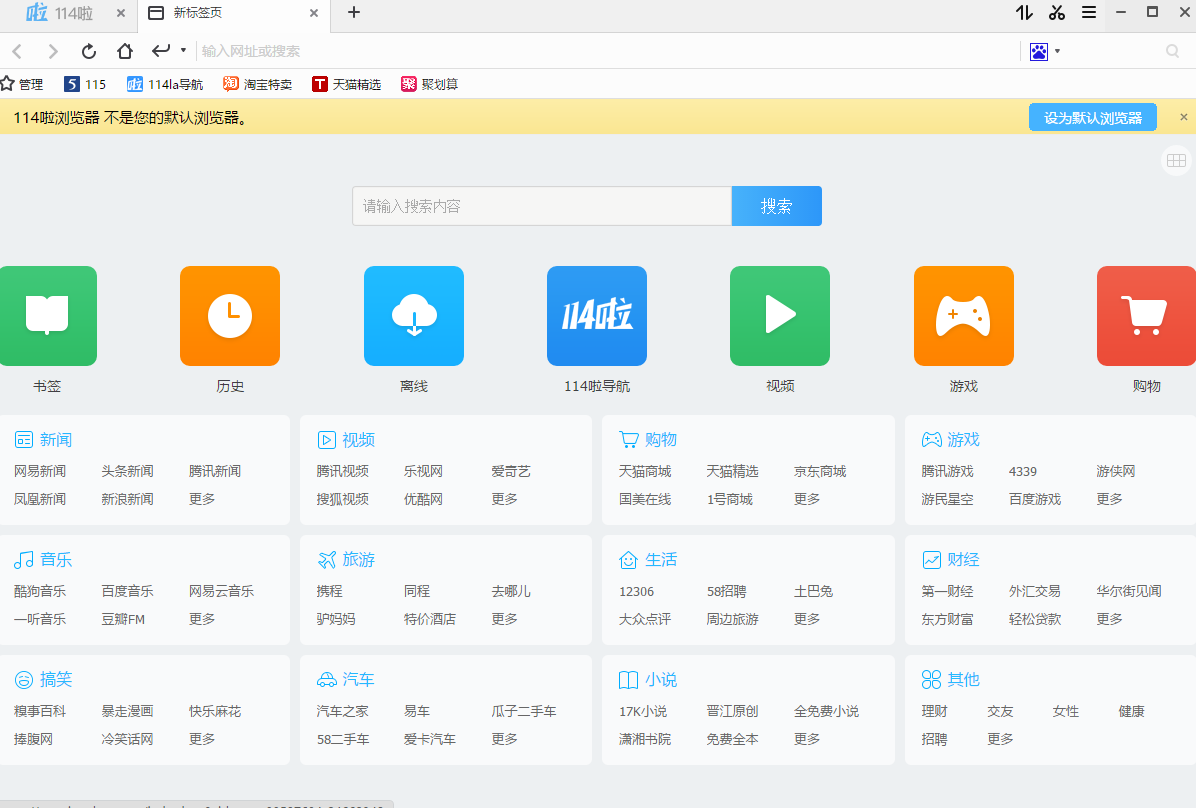Image resolution: width=1196 pixels, height=808 pixels.
Task: Open the Bookmarks 书签 tile
Action: point(47,316)
